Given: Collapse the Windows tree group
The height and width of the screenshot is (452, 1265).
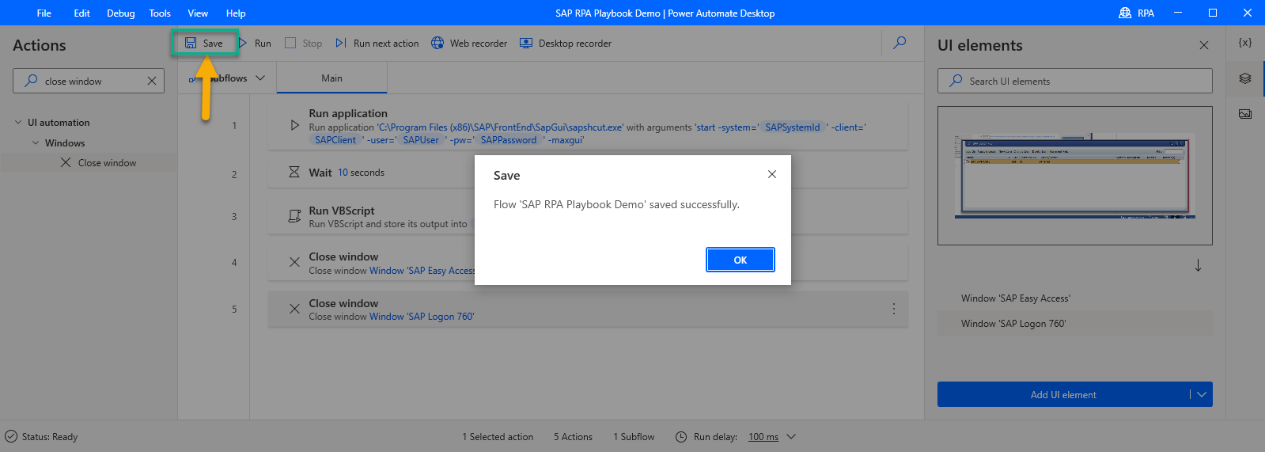Looking at the screenshot, I should pos(37,143).
